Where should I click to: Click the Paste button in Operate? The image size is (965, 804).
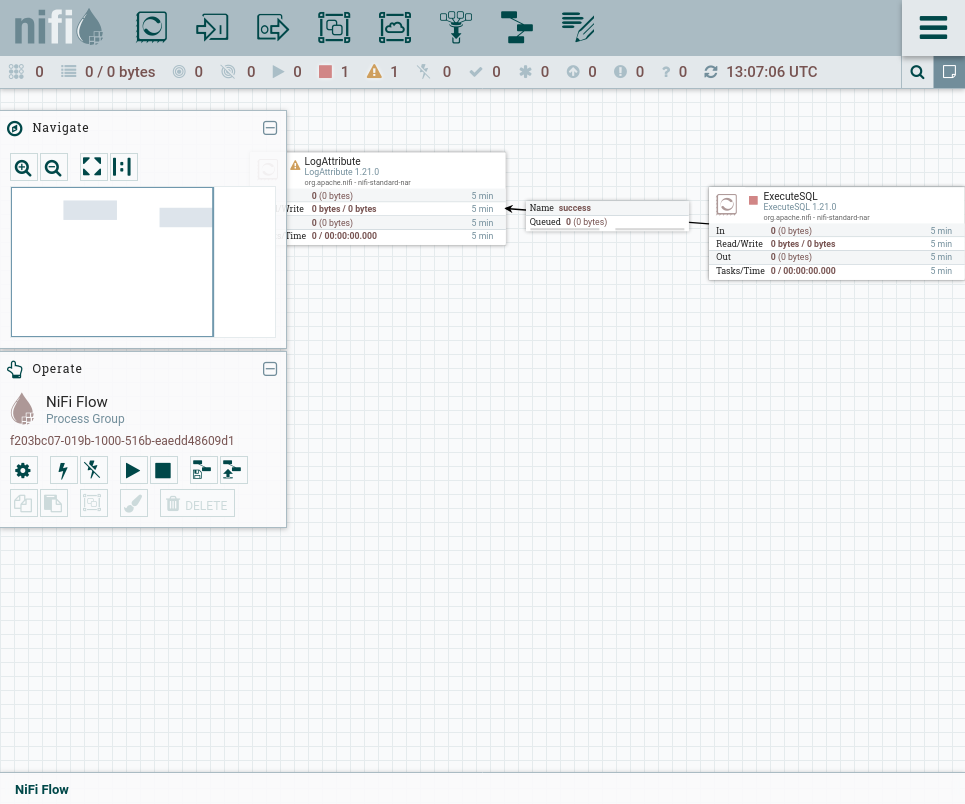point(54,504)
